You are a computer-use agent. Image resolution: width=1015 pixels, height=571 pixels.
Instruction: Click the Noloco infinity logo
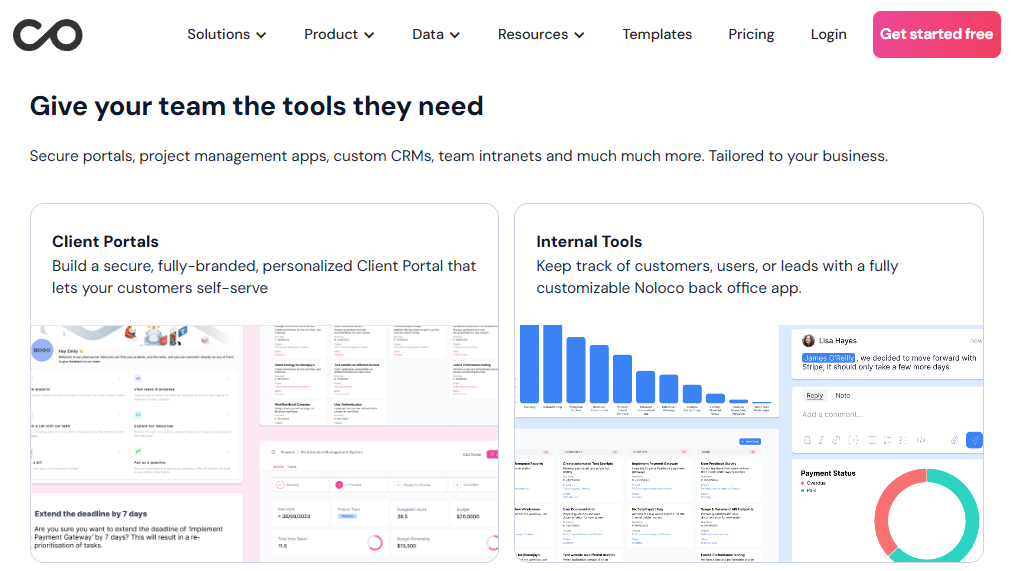coord(48,34)
